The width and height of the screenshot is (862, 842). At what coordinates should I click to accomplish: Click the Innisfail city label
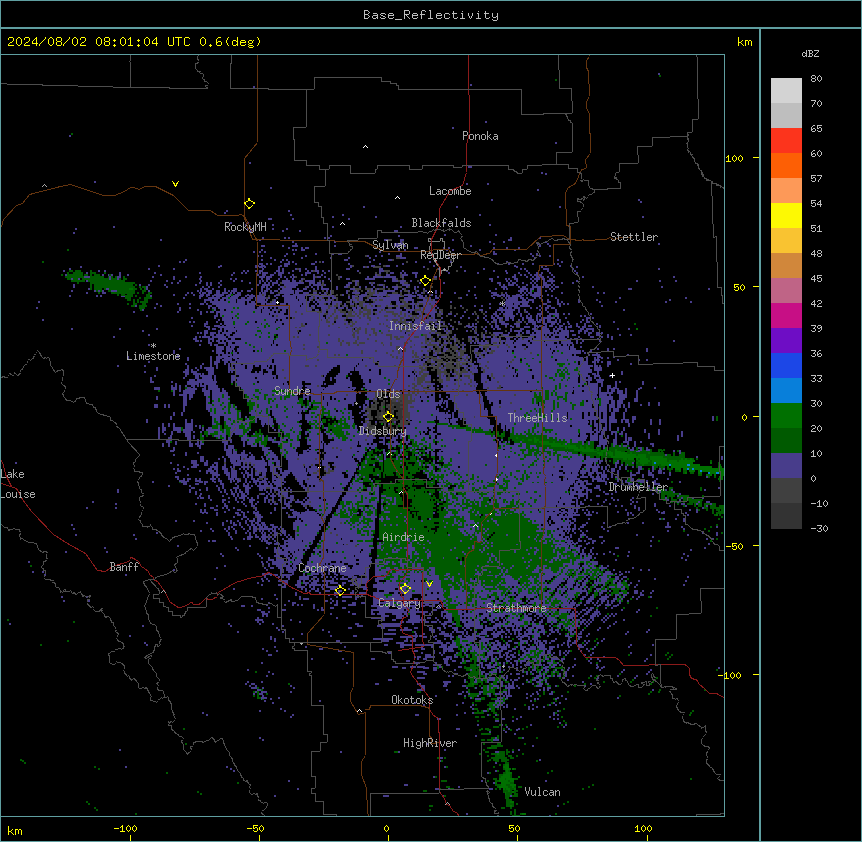(x=415, y=326)
